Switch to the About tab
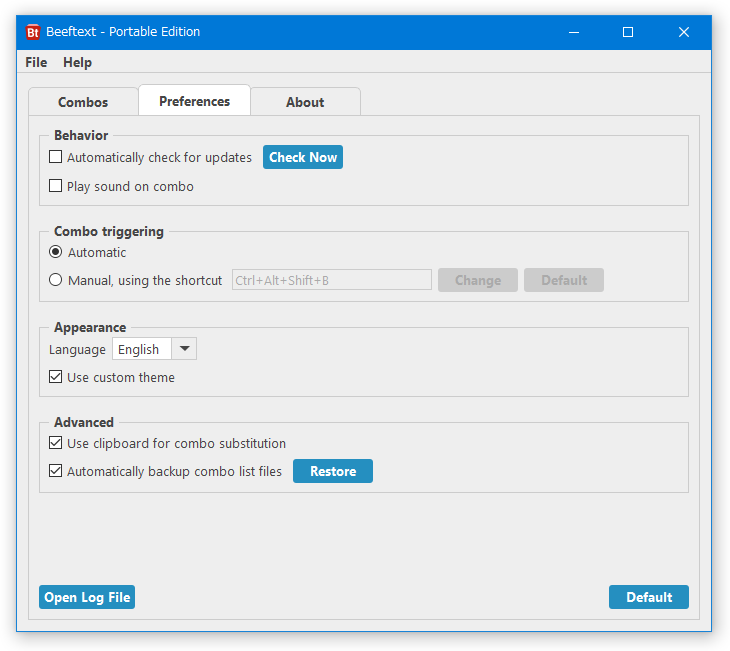The image size is (730, 651). (x=305, y=102)
